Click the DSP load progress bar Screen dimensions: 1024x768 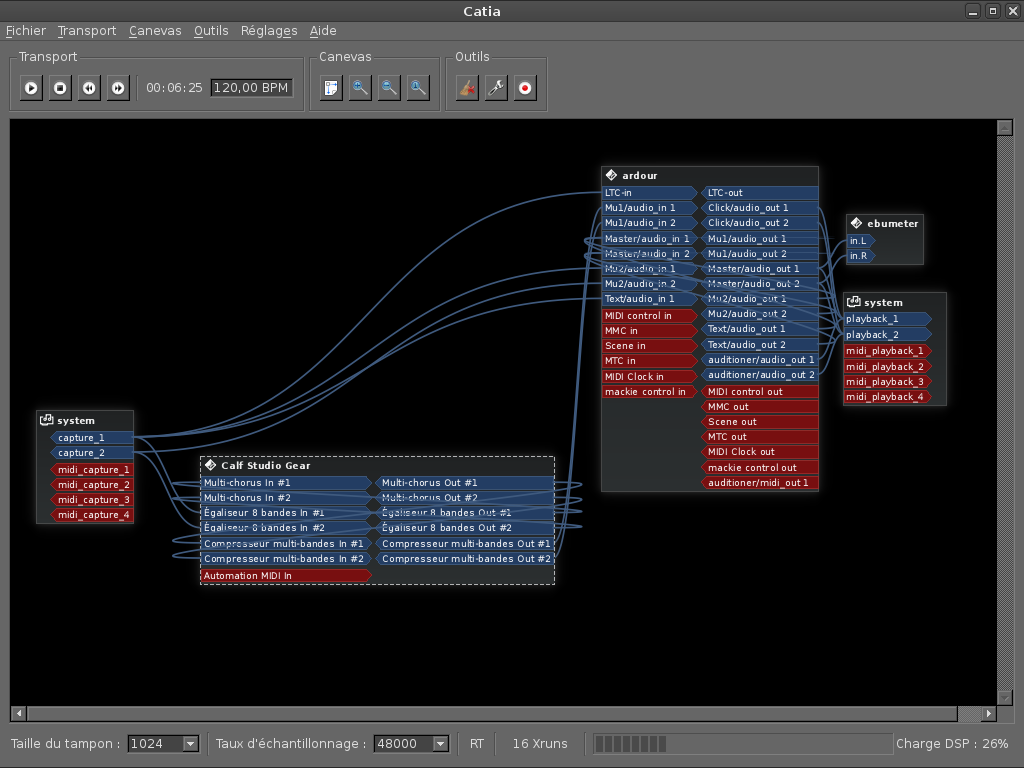click(x=743, y=744)
